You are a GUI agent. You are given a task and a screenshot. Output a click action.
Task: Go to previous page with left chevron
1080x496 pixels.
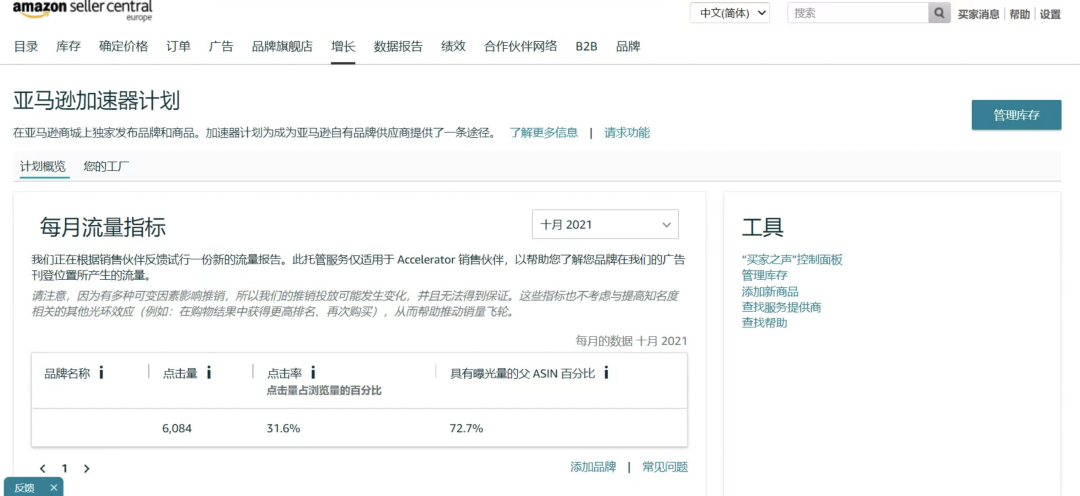click(x=43, y=468)
